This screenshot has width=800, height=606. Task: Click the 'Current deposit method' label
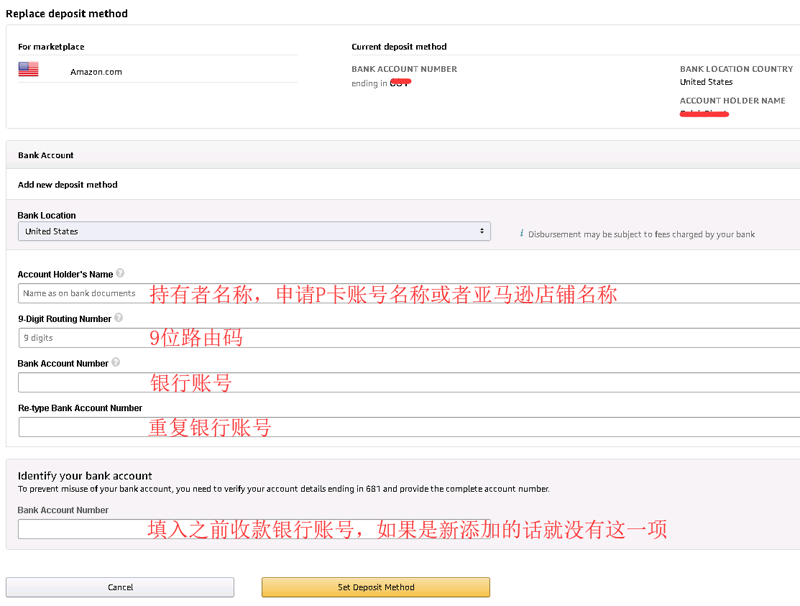pos(399,47)
